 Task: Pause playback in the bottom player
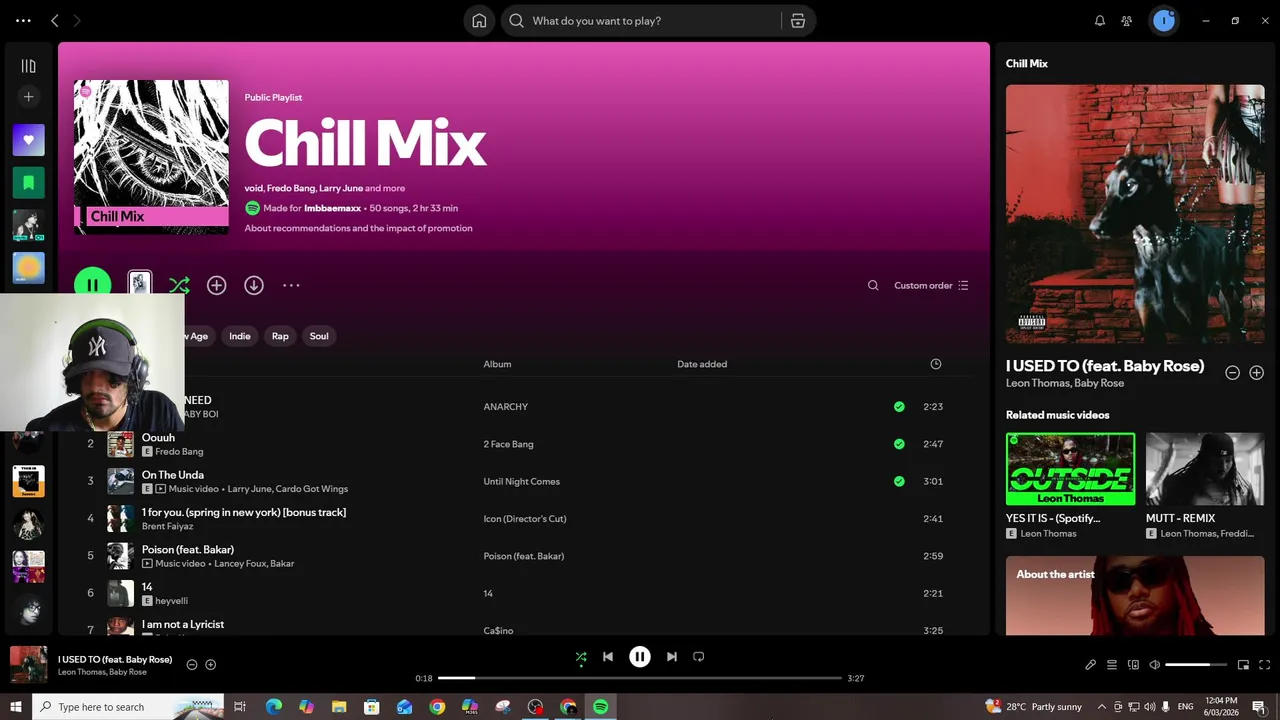click(x=640, y=657)
